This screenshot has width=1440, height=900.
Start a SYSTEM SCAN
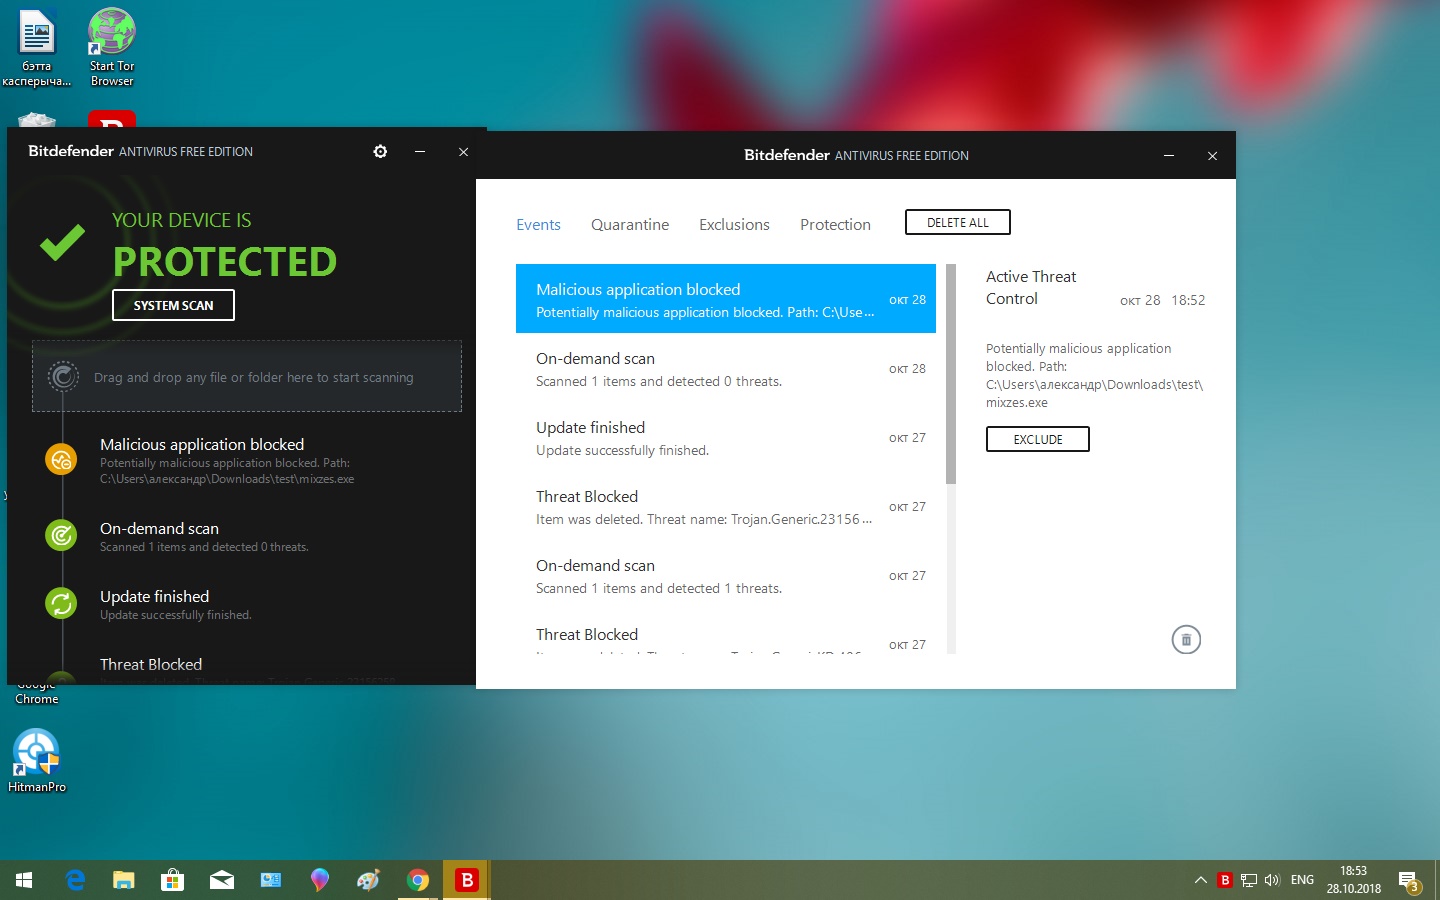click(173, 305)
